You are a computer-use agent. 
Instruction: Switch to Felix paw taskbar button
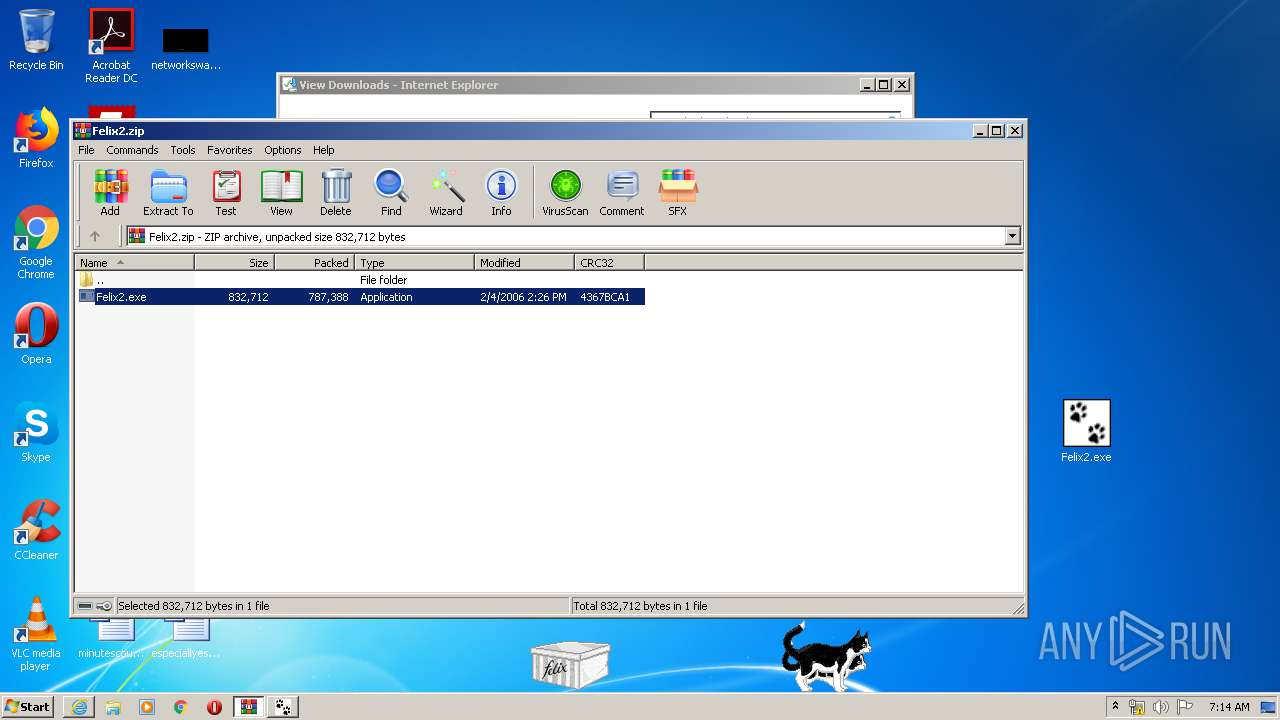[x=283, y=707]
